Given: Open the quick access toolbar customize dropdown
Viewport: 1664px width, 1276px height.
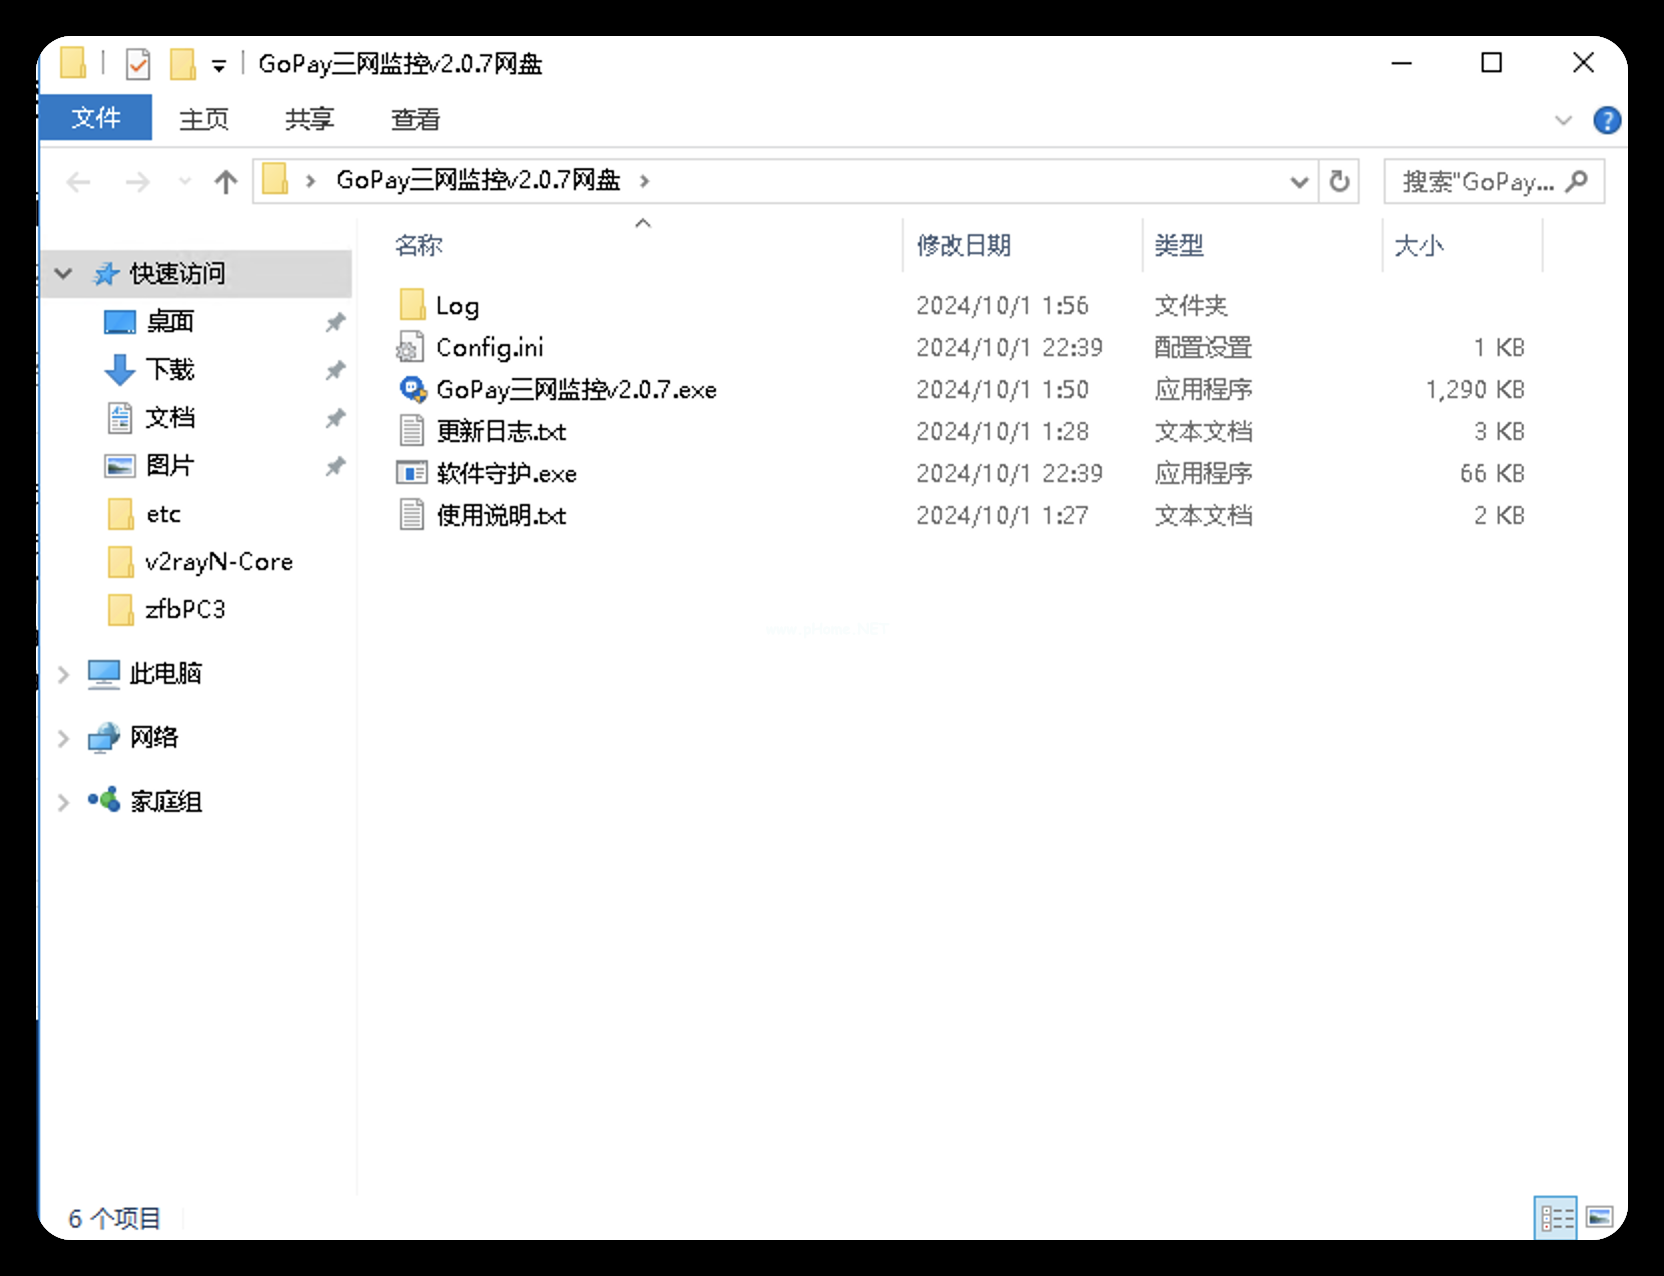Looking at the screenshot, I should coord(219,67).
